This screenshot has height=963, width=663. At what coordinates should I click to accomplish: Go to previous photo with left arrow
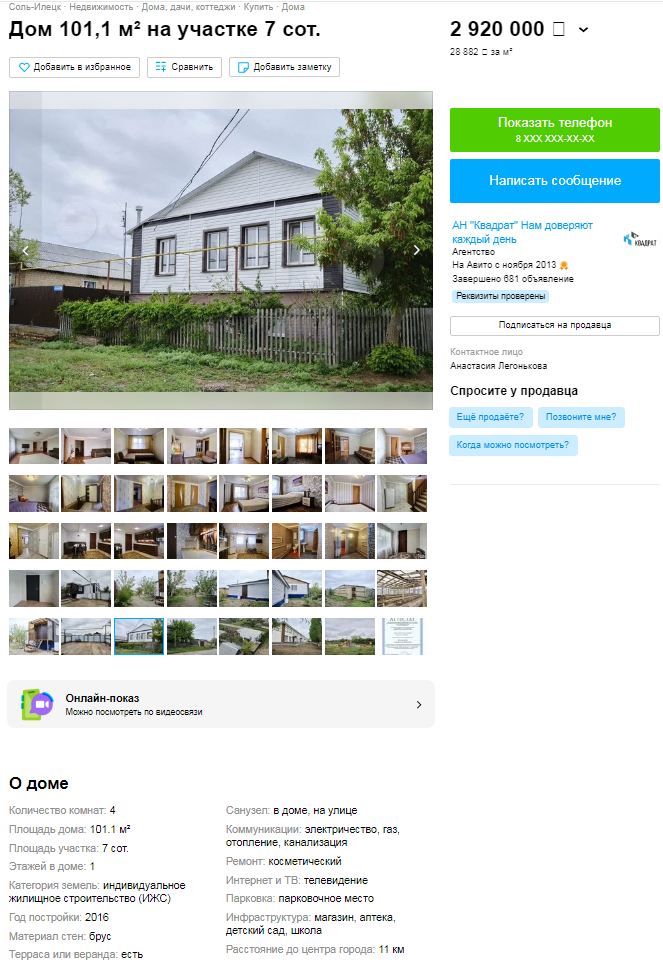coord(26,250)
